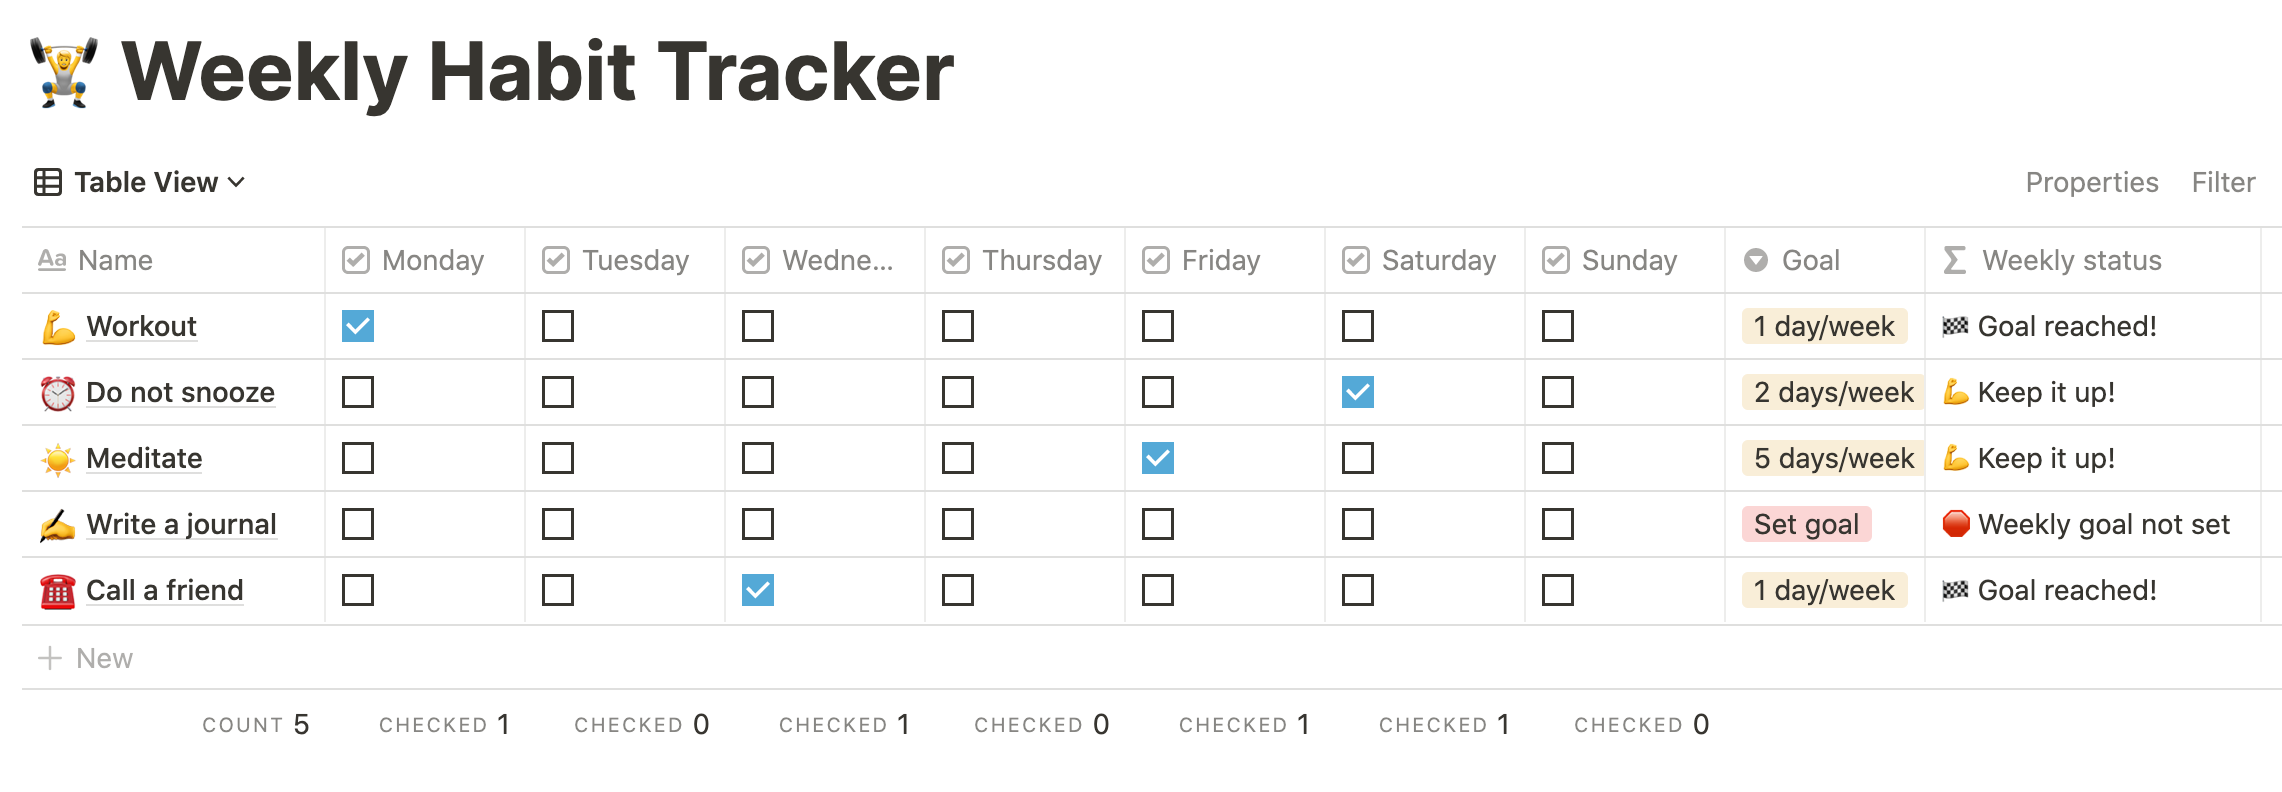The image size is (2282, 792).
Task: Click the writing hand icon for Write a journal
Action: tap(58, 525)
